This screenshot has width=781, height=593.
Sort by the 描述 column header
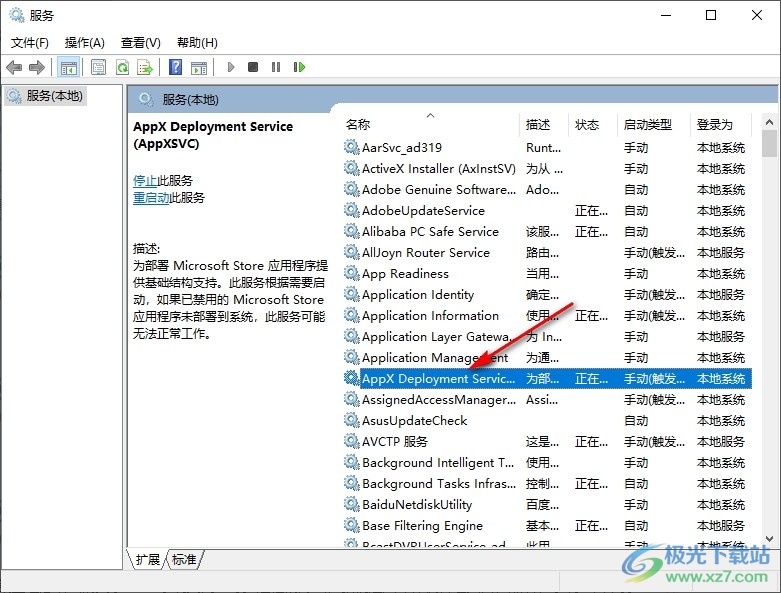click(544, 124)
